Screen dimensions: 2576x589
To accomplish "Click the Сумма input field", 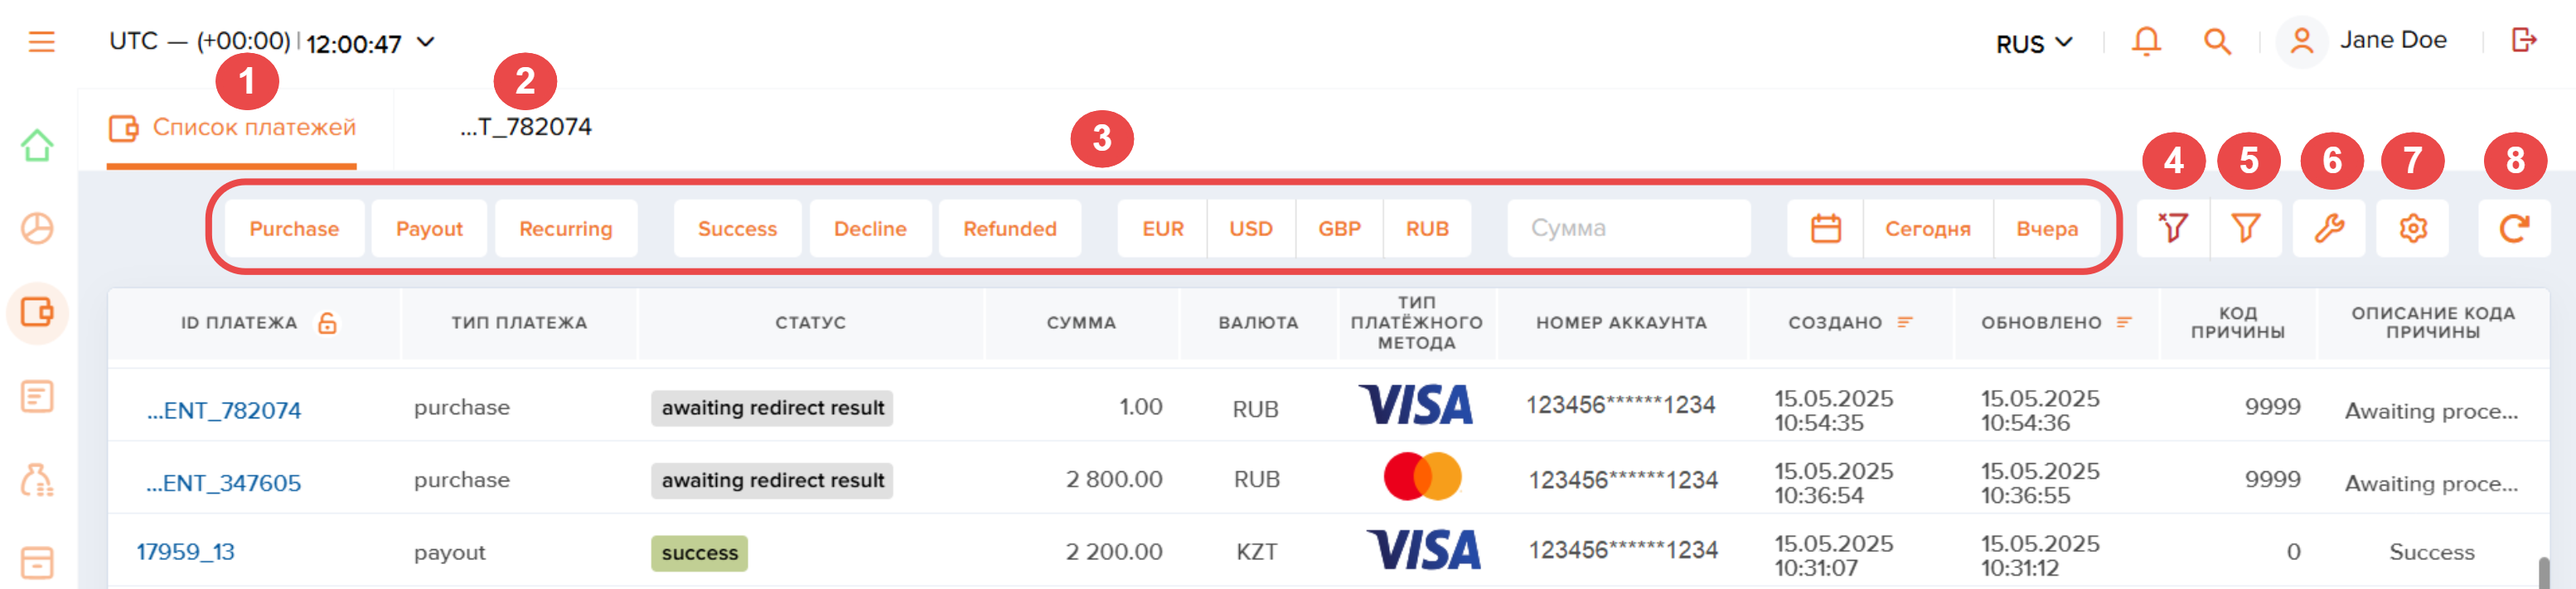I will click(1629, 229).
